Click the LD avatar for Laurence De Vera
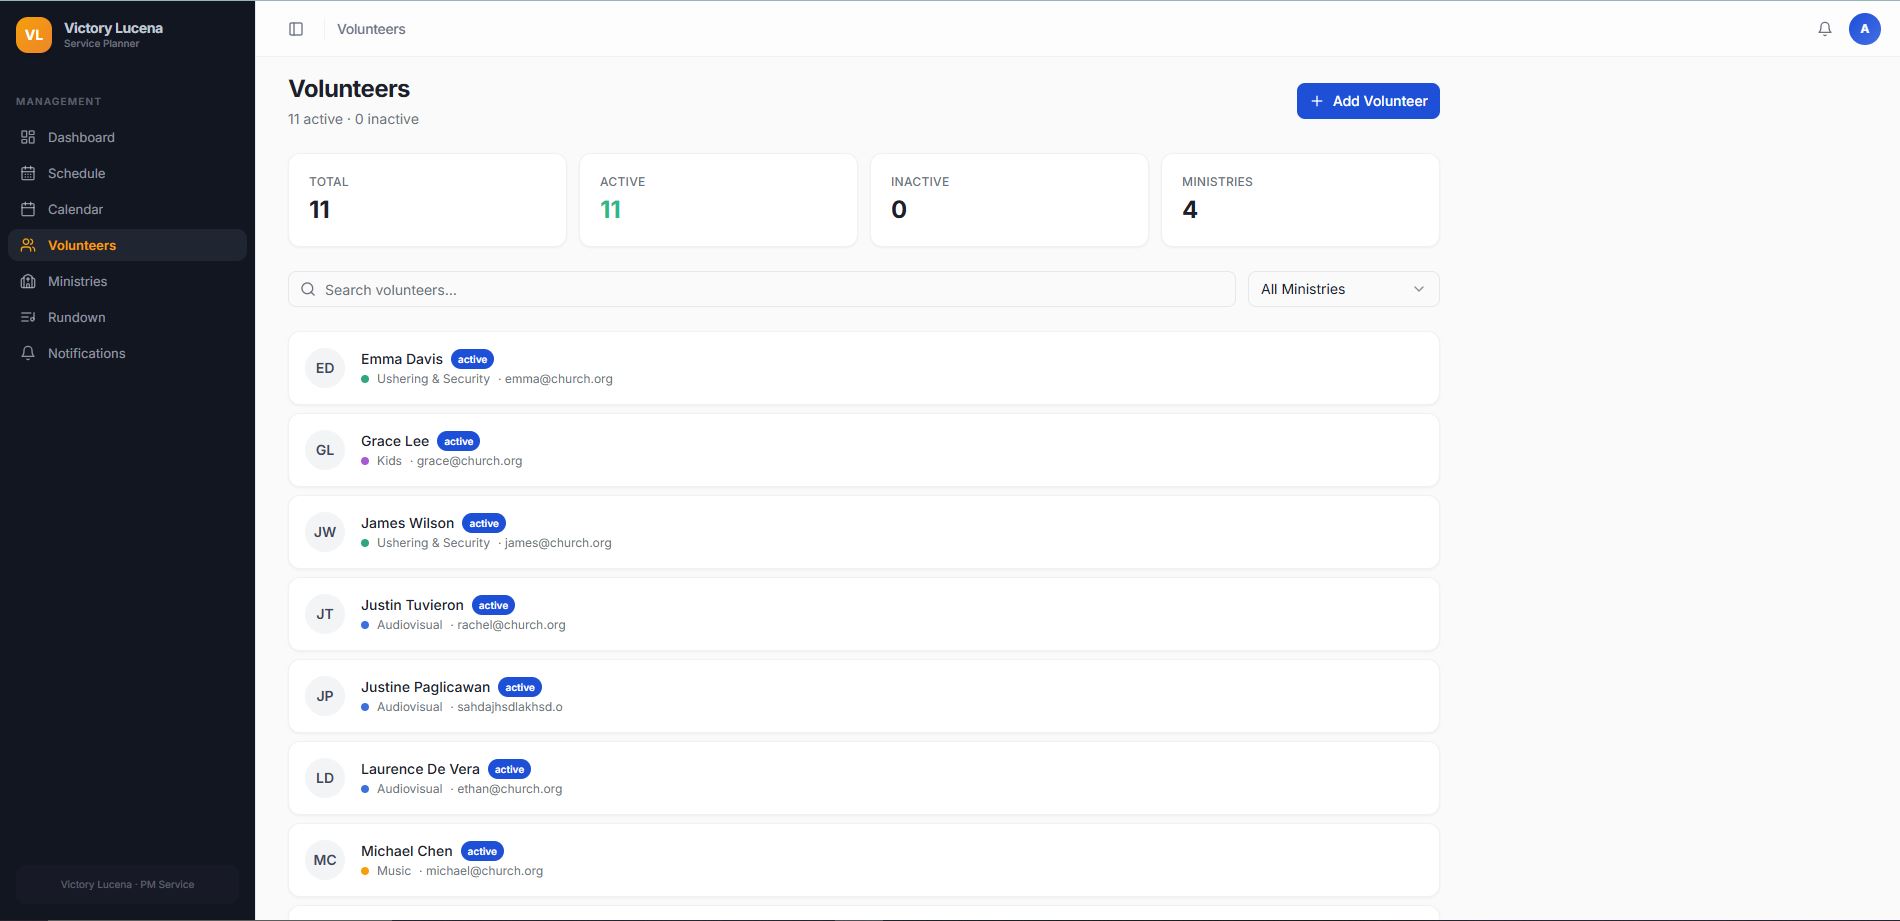This screenshot has width=1900, height=921. coord(325,778)
